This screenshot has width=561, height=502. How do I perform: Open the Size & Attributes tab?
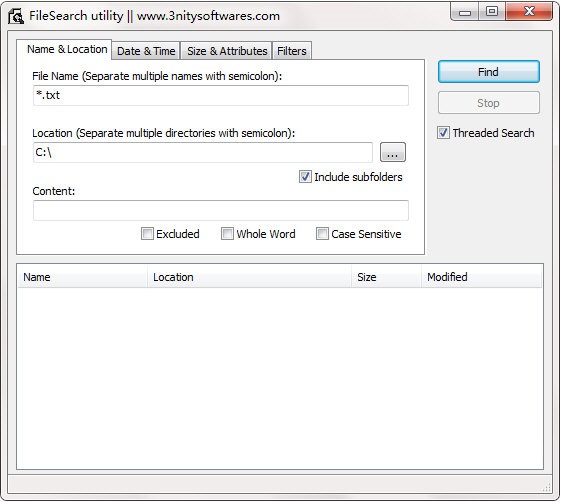(227, 51)
